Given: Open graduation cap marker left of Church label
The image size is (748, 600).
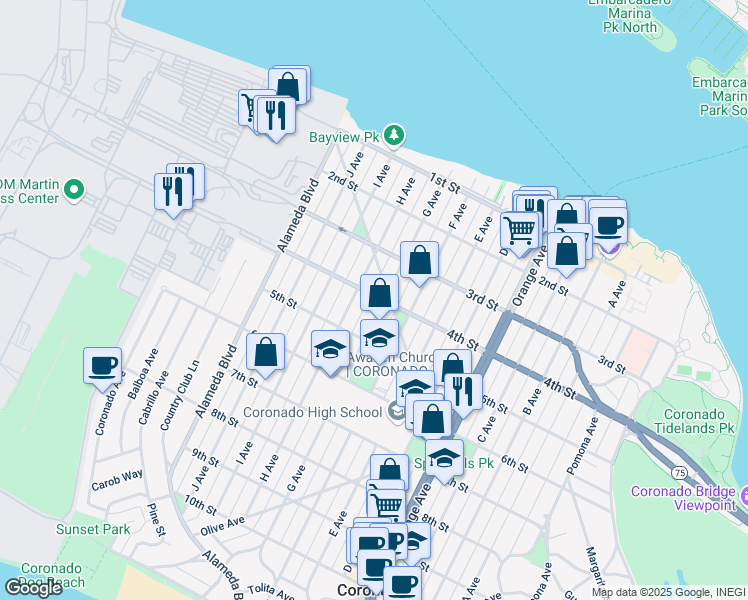Looking at the screenshot, I should coord(330,350).
